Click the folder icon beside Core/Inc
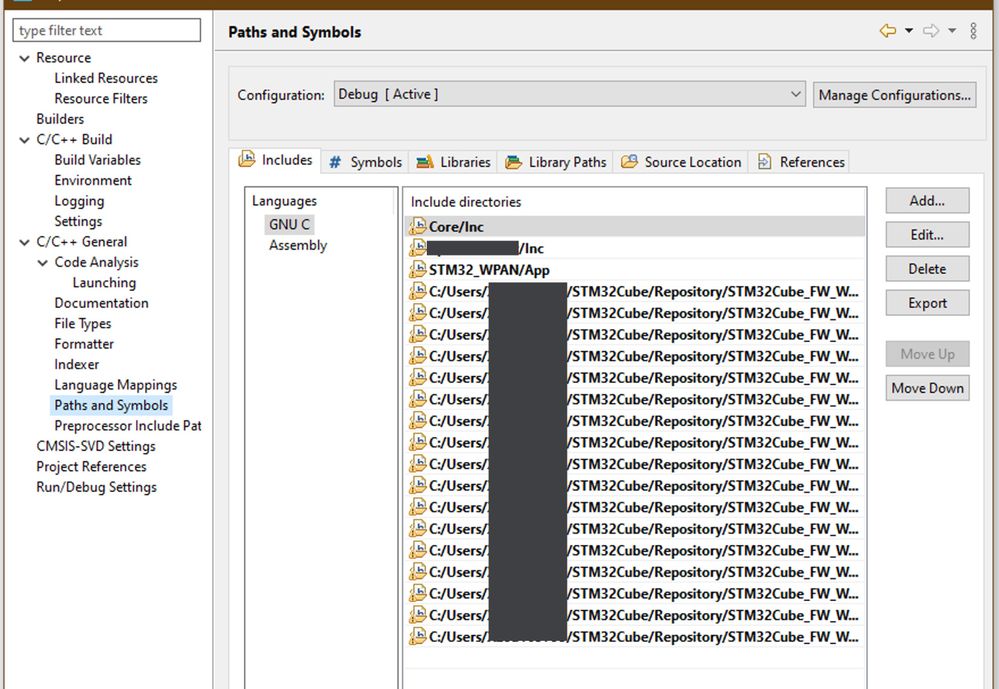 (417, 226)
